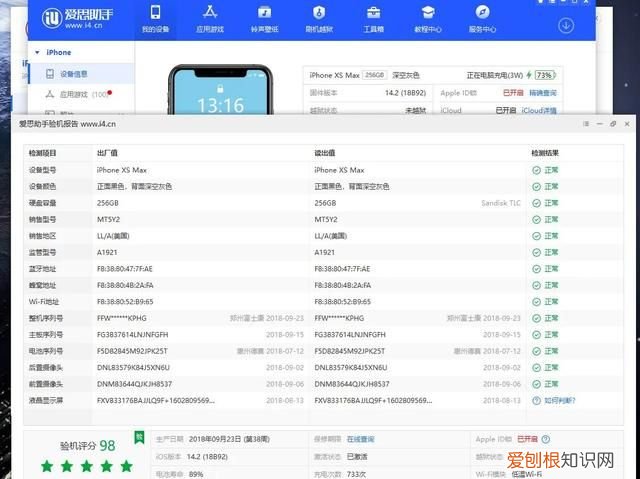Viewport: 640px width, 479px height.
Task: Click the five-star rating row
Action: [87, 466]
